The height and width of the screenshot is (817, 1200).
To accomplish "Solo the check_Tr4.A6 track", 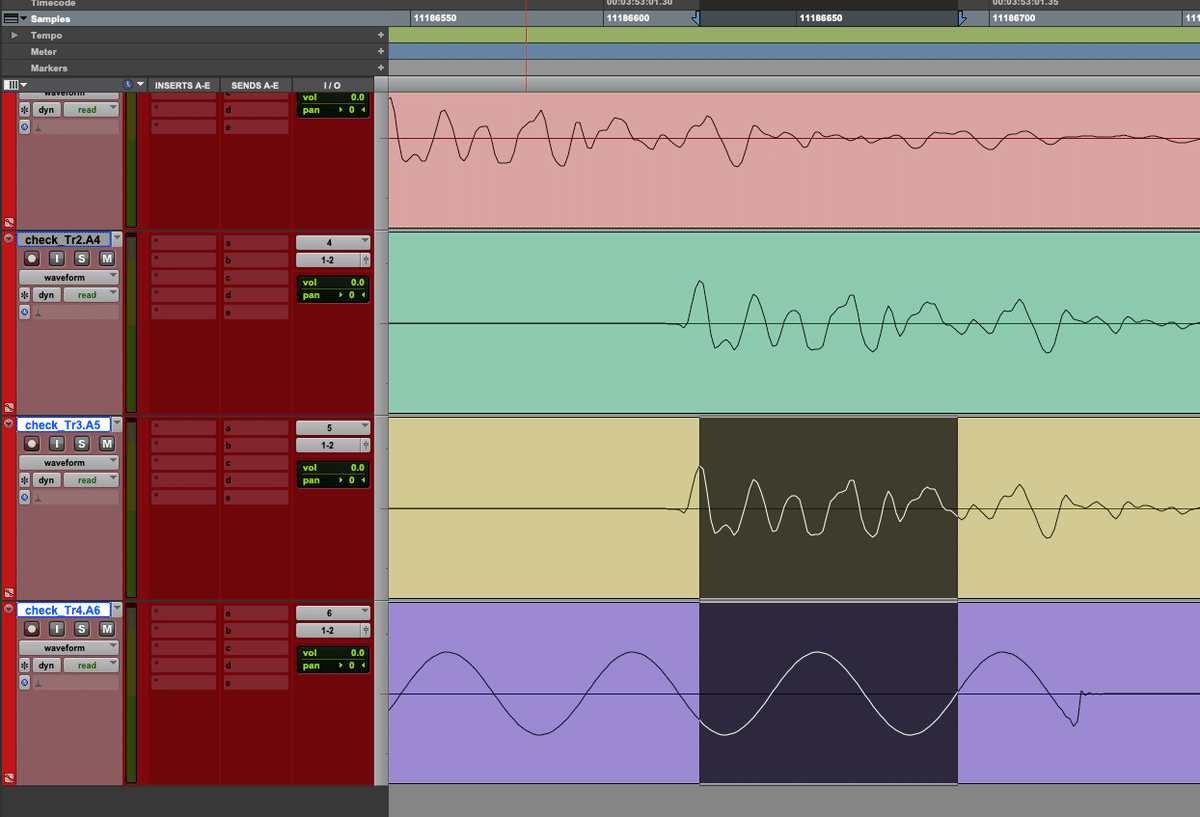I will [x=81, y=628].
